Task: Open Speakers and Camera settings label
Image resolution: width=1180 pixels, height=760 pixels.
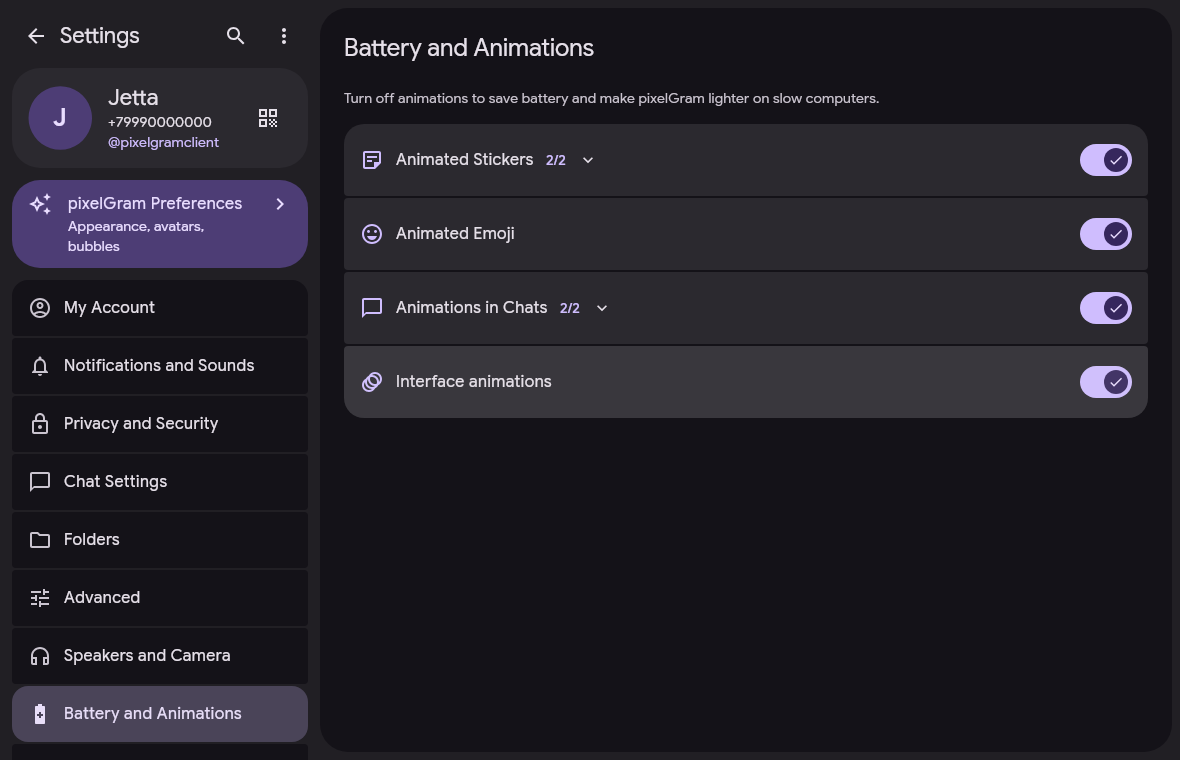Action: pos(147,655)
